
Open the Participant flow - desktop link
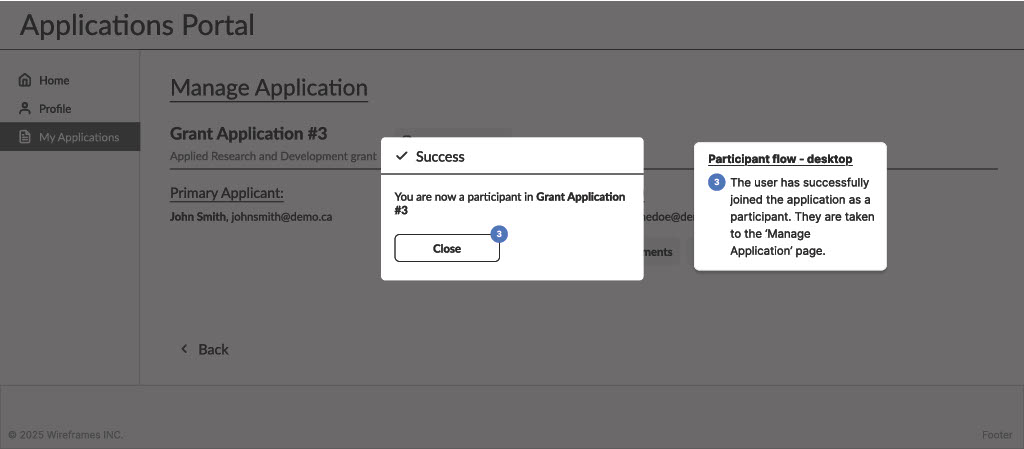(x=780, y=159)
